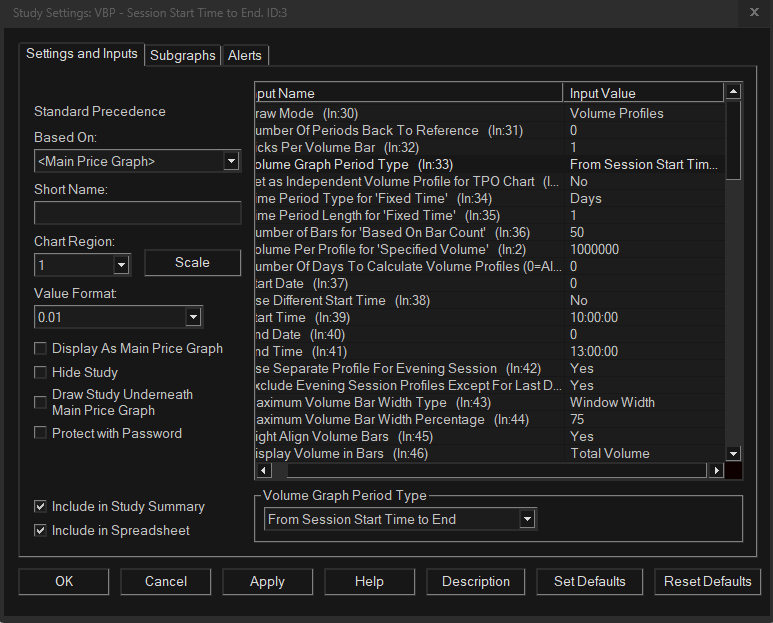
Task: Click the Scale button
Action: 192,262
